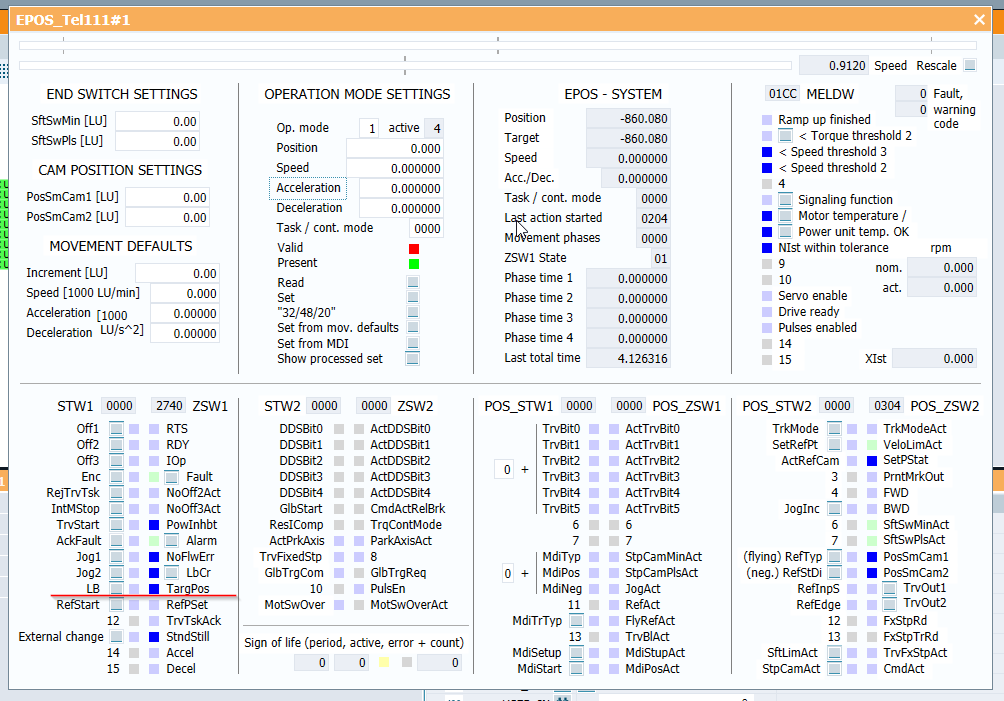Toggle the Rescale checkbox
Screen dimensions: 1004x701
pos(970,65)
